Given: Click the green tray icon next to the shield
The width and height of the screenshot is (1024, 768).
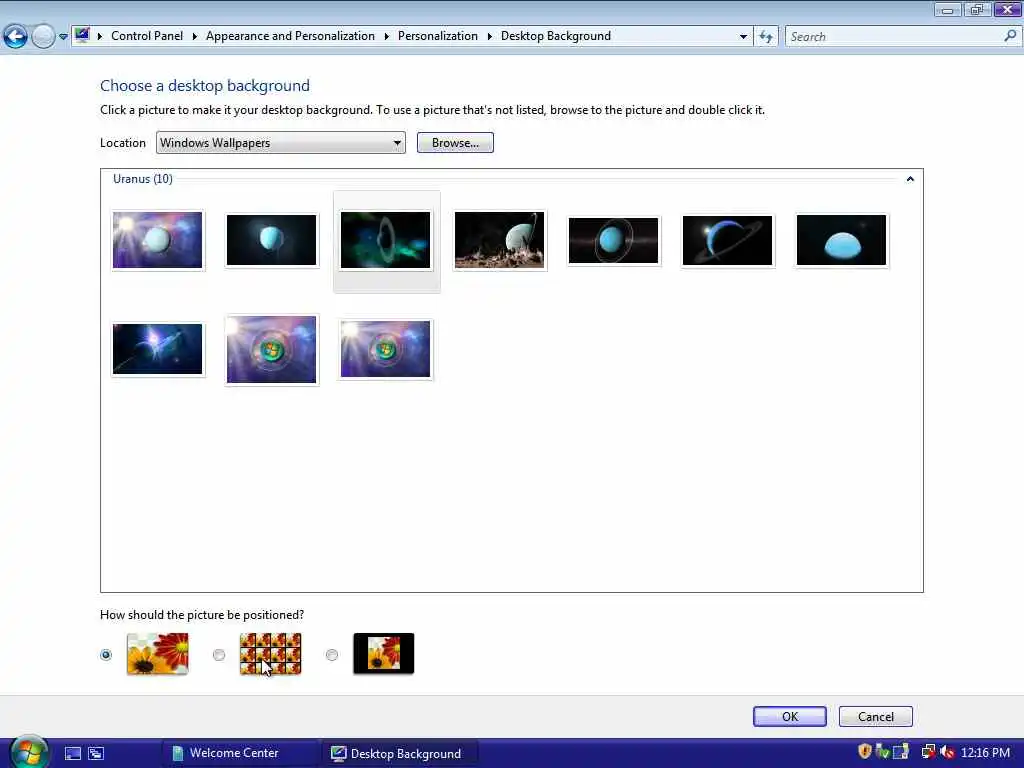Looking at the screenshot, I should pos(882,752).
